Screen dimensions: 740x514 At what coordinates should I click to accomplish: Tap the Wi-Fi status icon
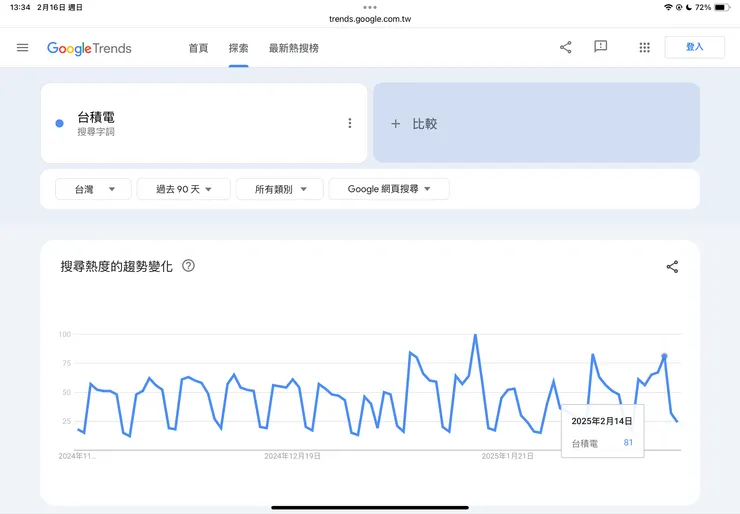point(668,7)
